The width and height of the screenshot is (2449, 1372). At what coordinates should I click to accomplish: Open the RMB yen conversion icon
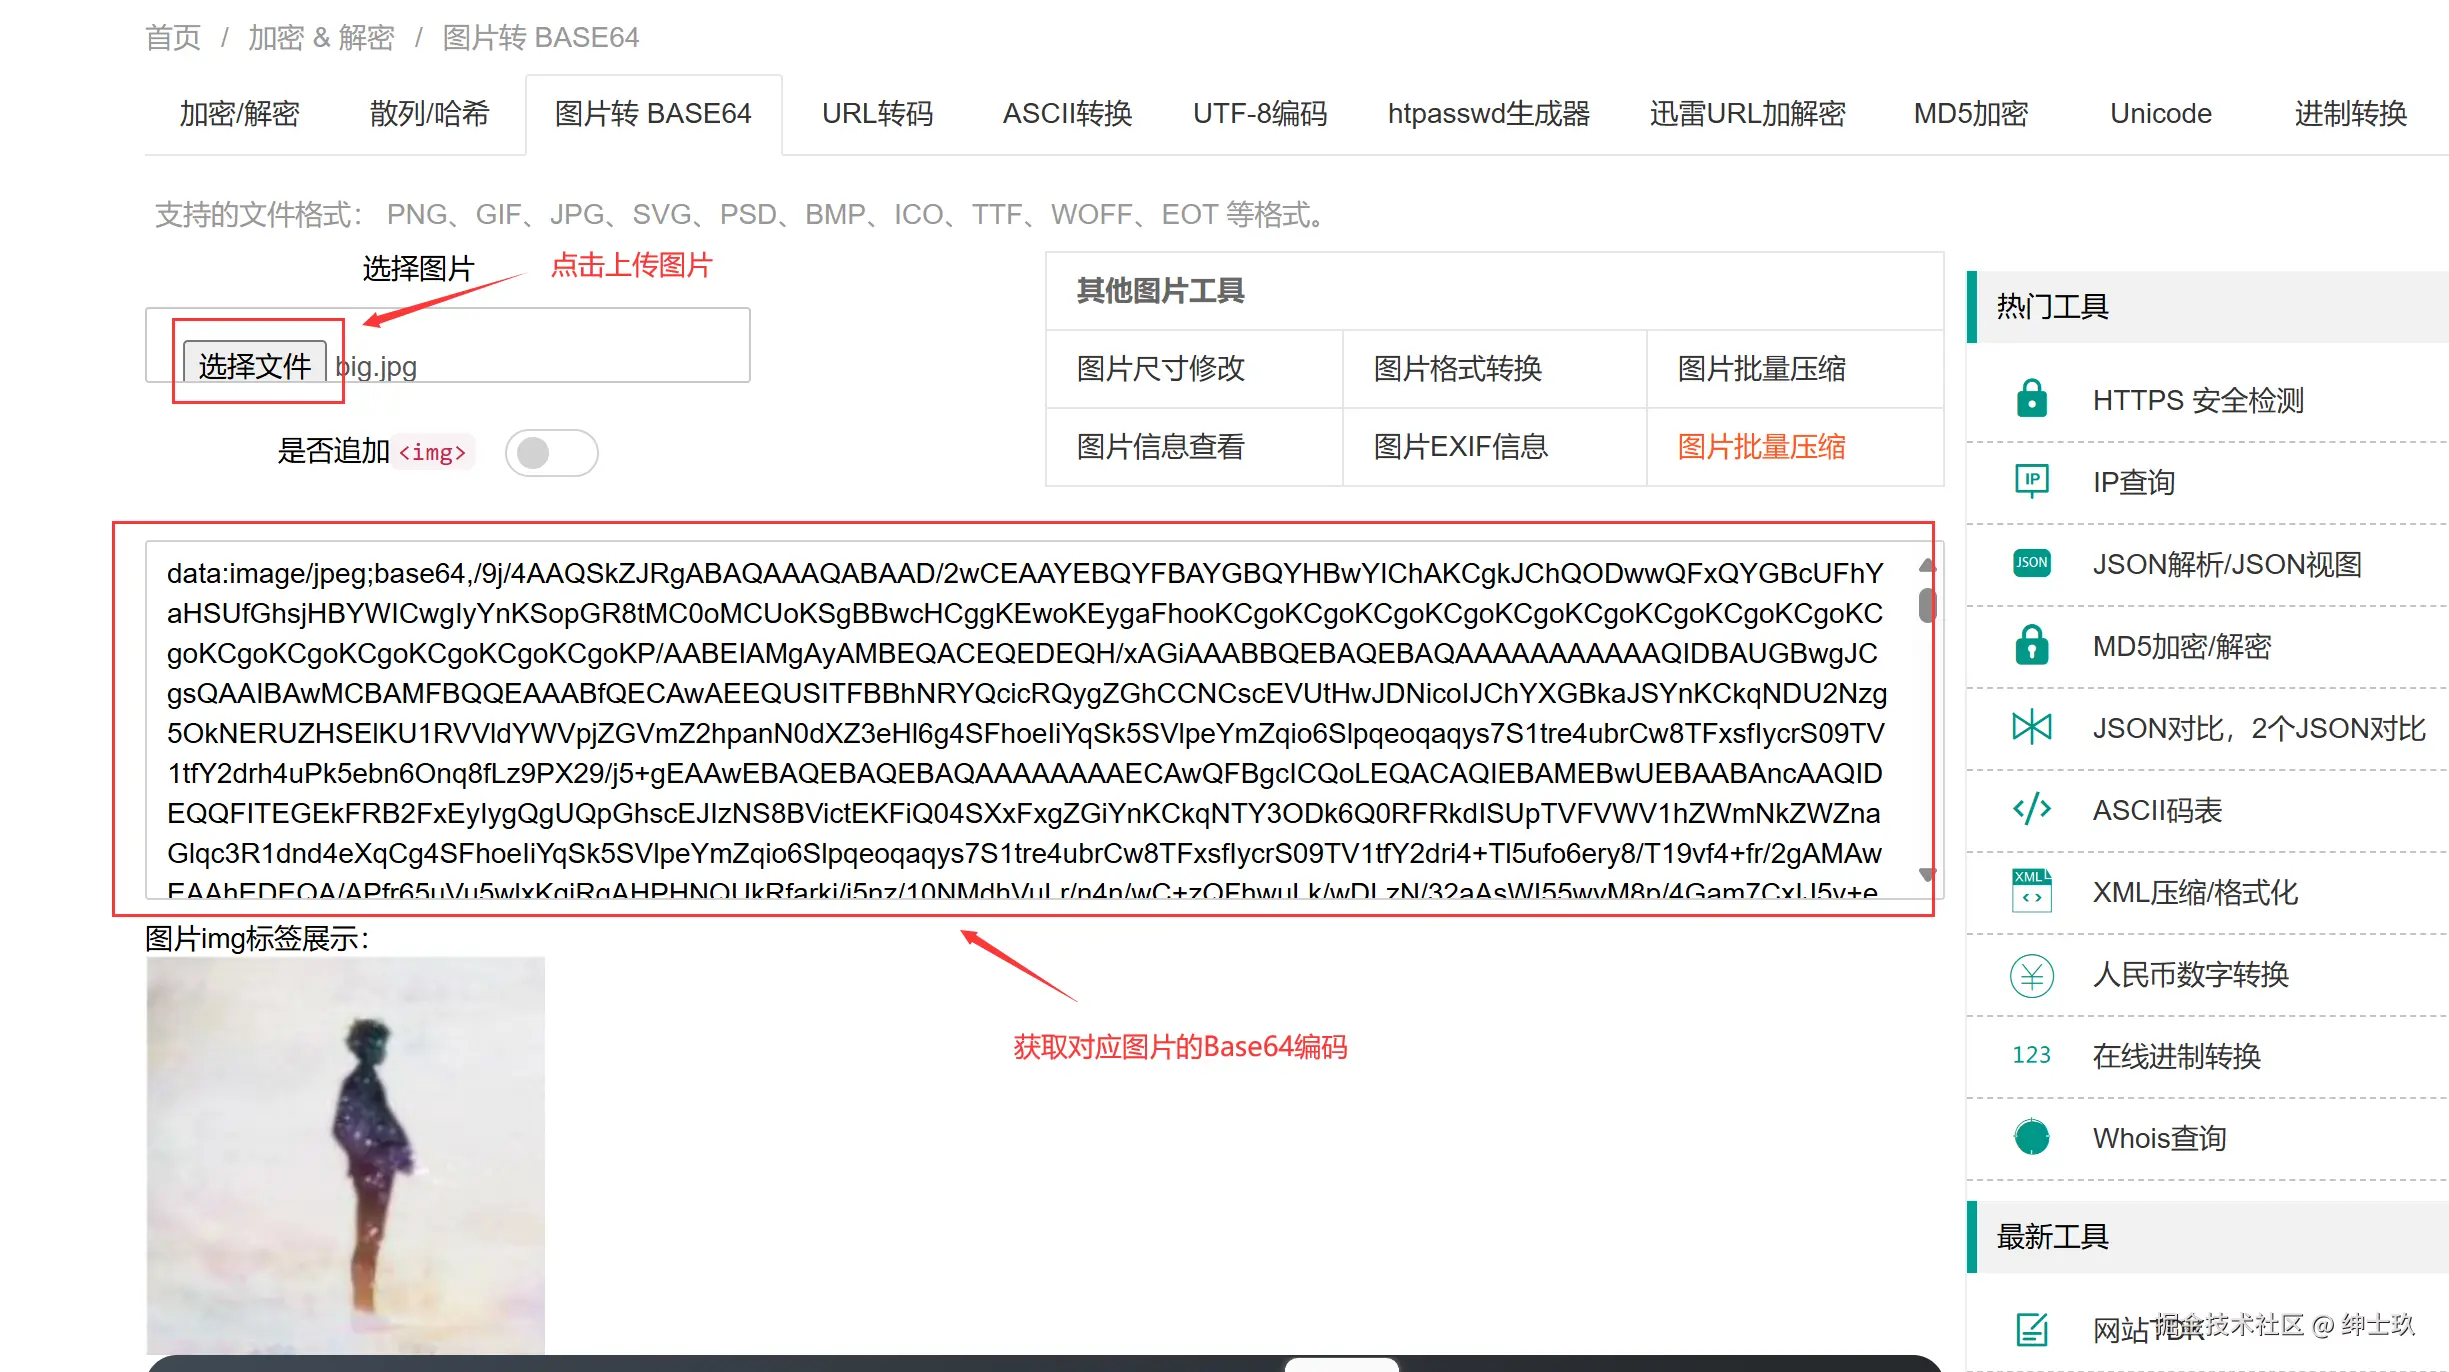click(2031, 975)
